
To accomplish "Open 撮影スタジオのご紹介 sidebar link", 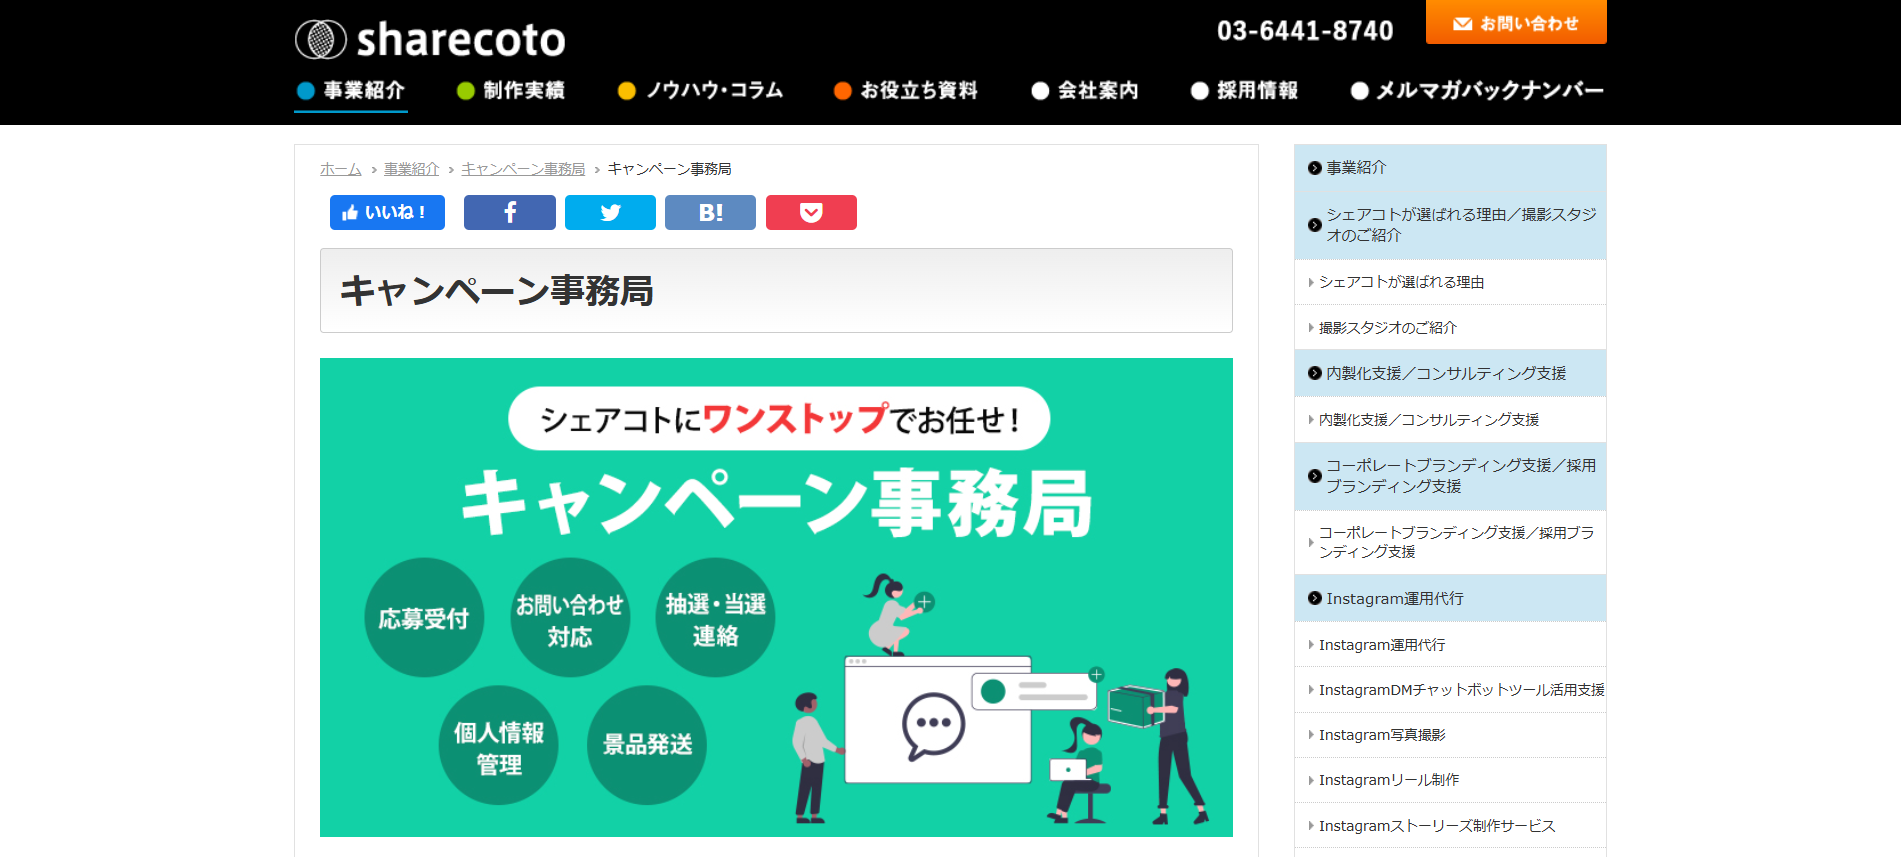I will coord(1387,328).
